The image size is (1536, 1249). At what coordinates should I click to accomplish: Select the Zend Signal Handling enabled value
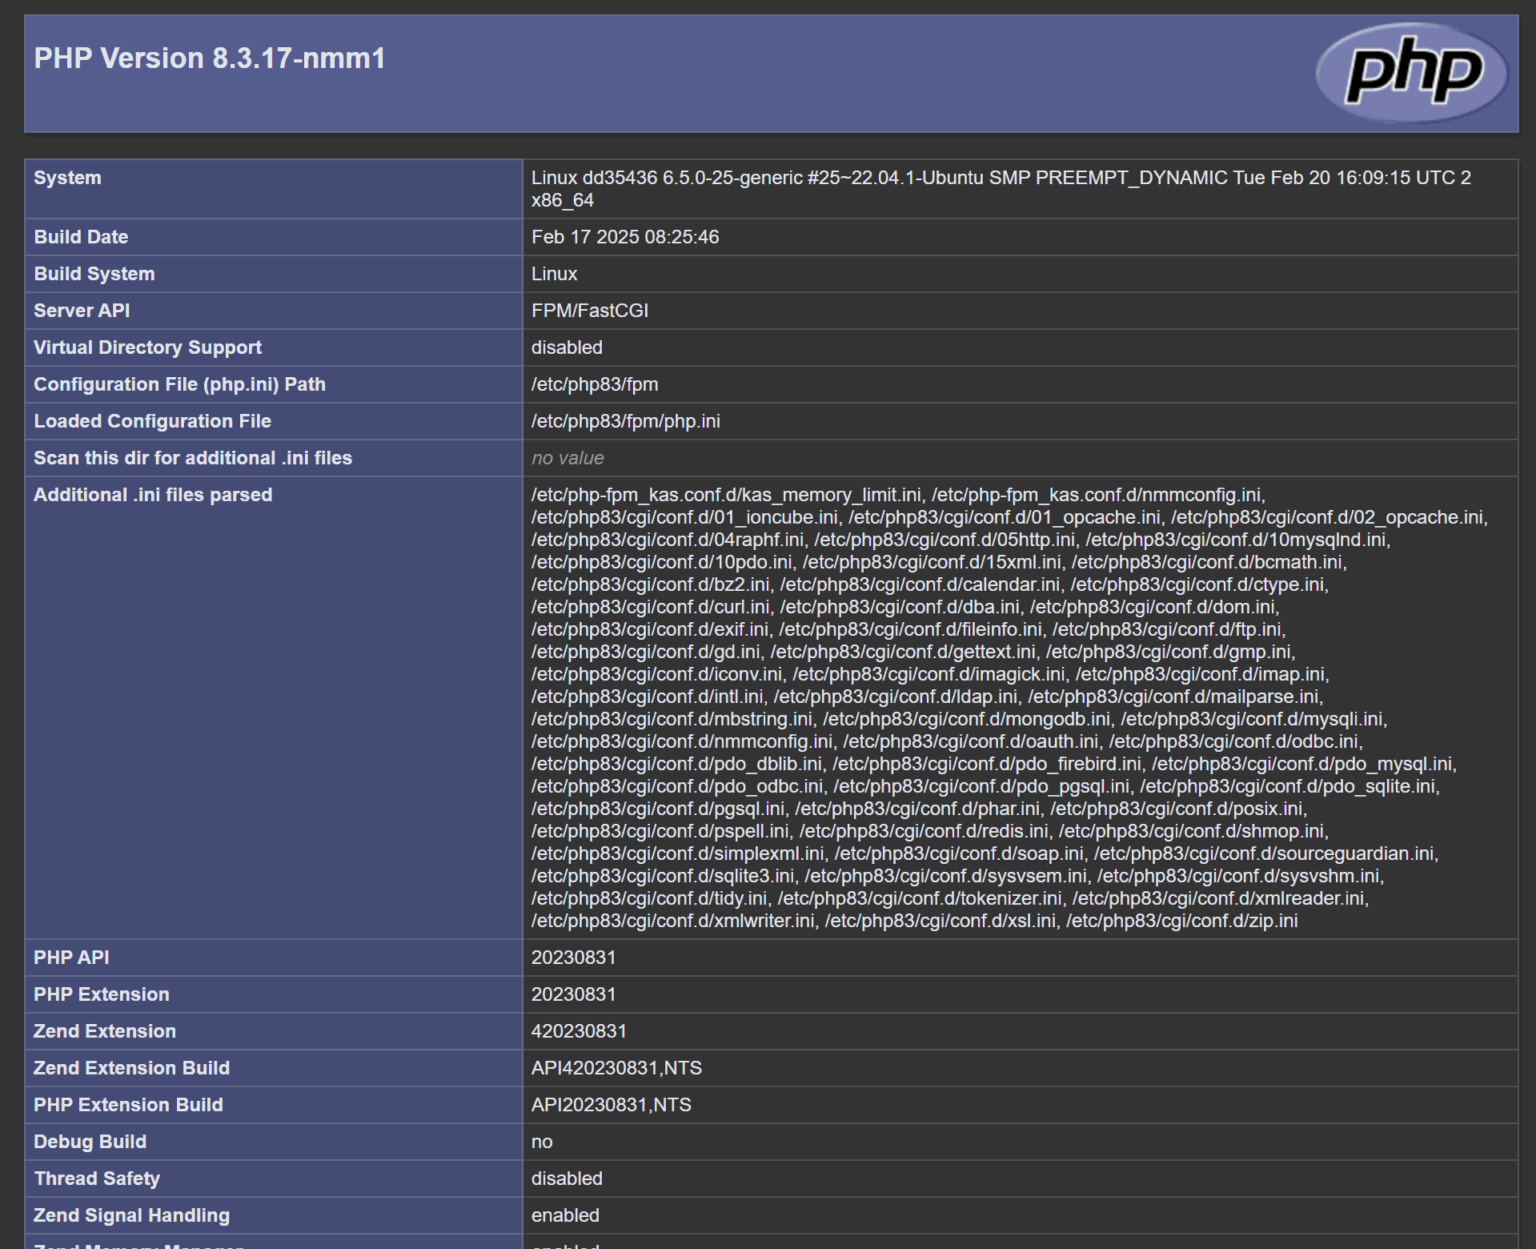click(x=565, y=1215)
